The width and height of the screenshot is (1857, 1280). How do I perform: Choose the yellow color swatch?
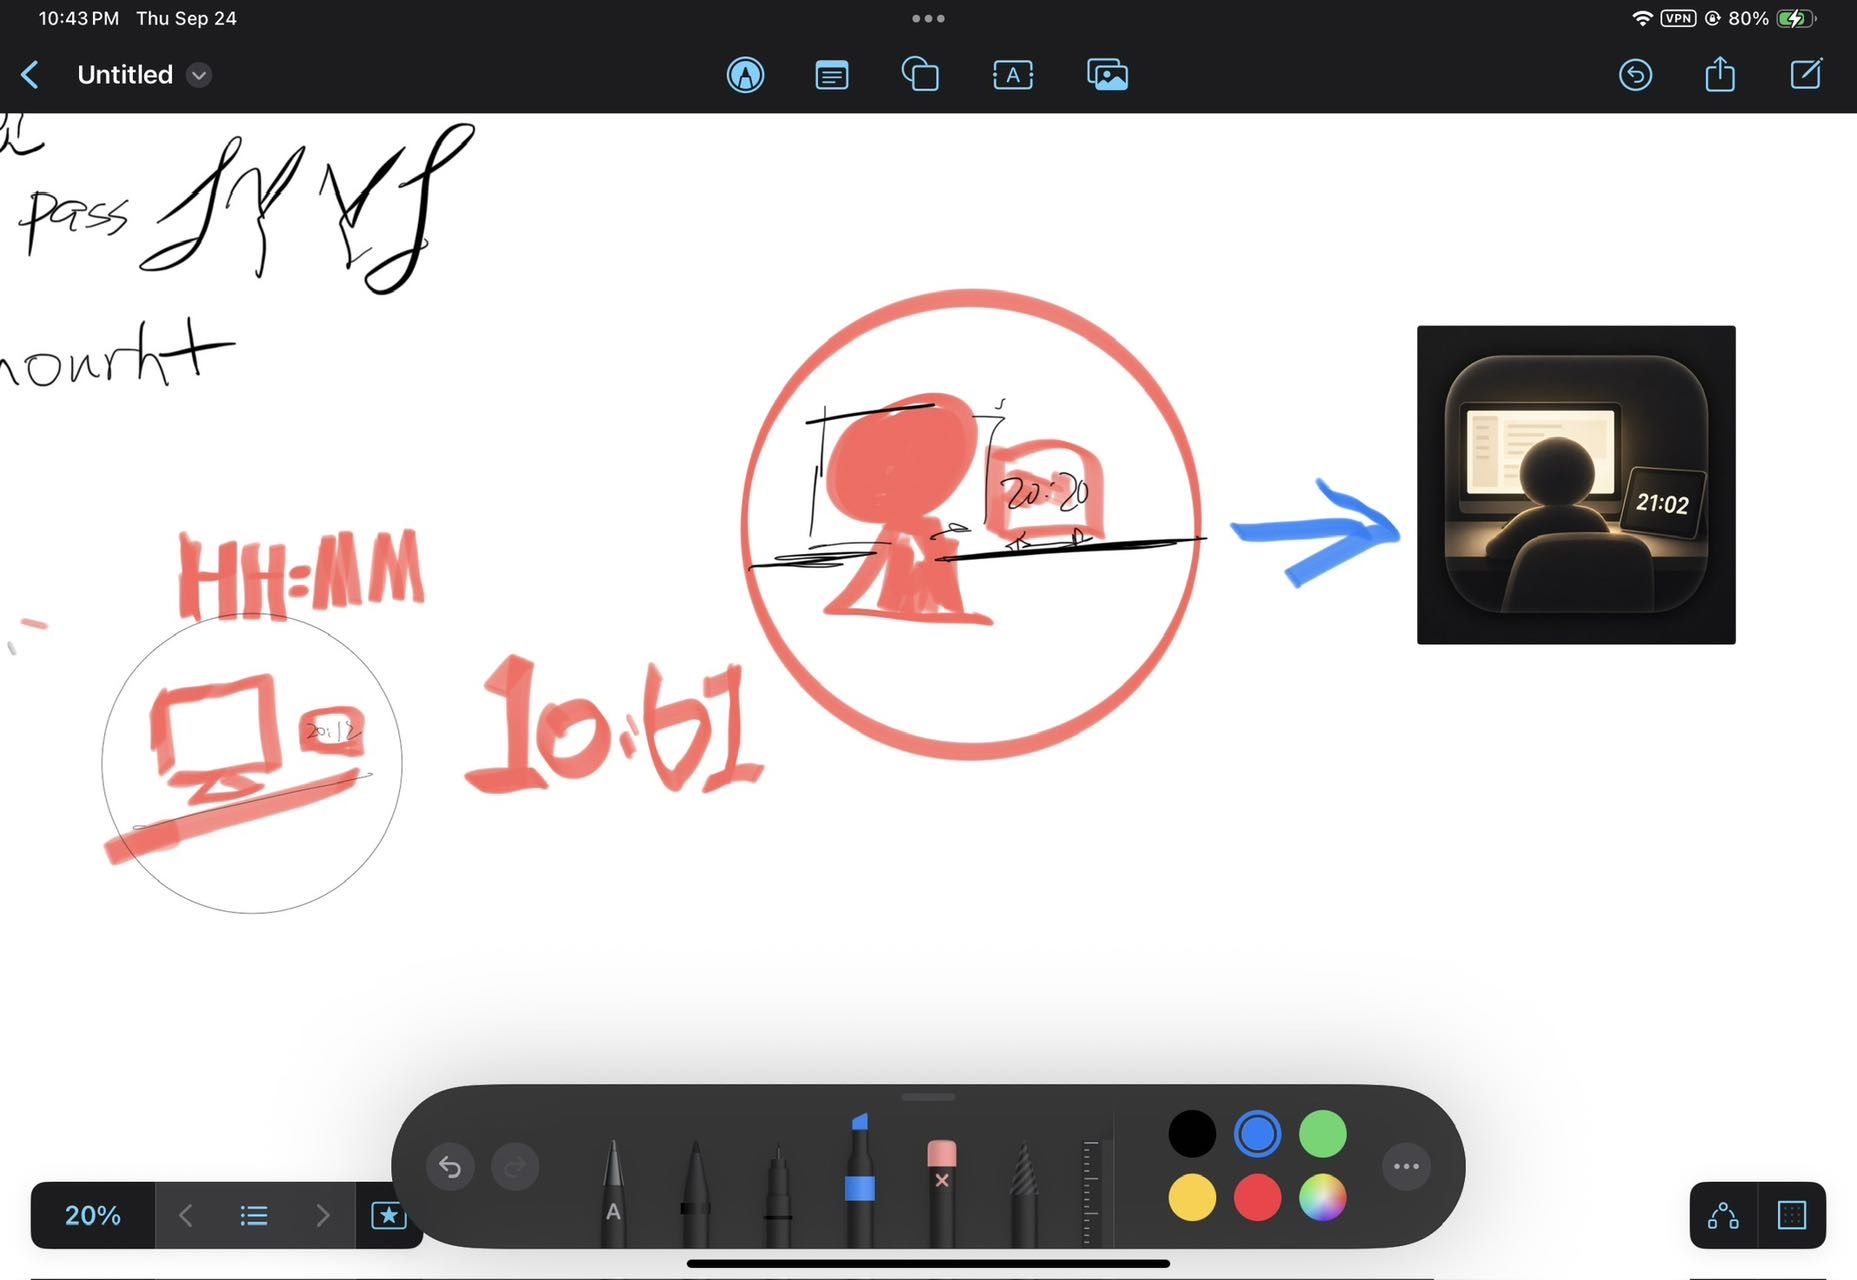click(1192, 1197)
